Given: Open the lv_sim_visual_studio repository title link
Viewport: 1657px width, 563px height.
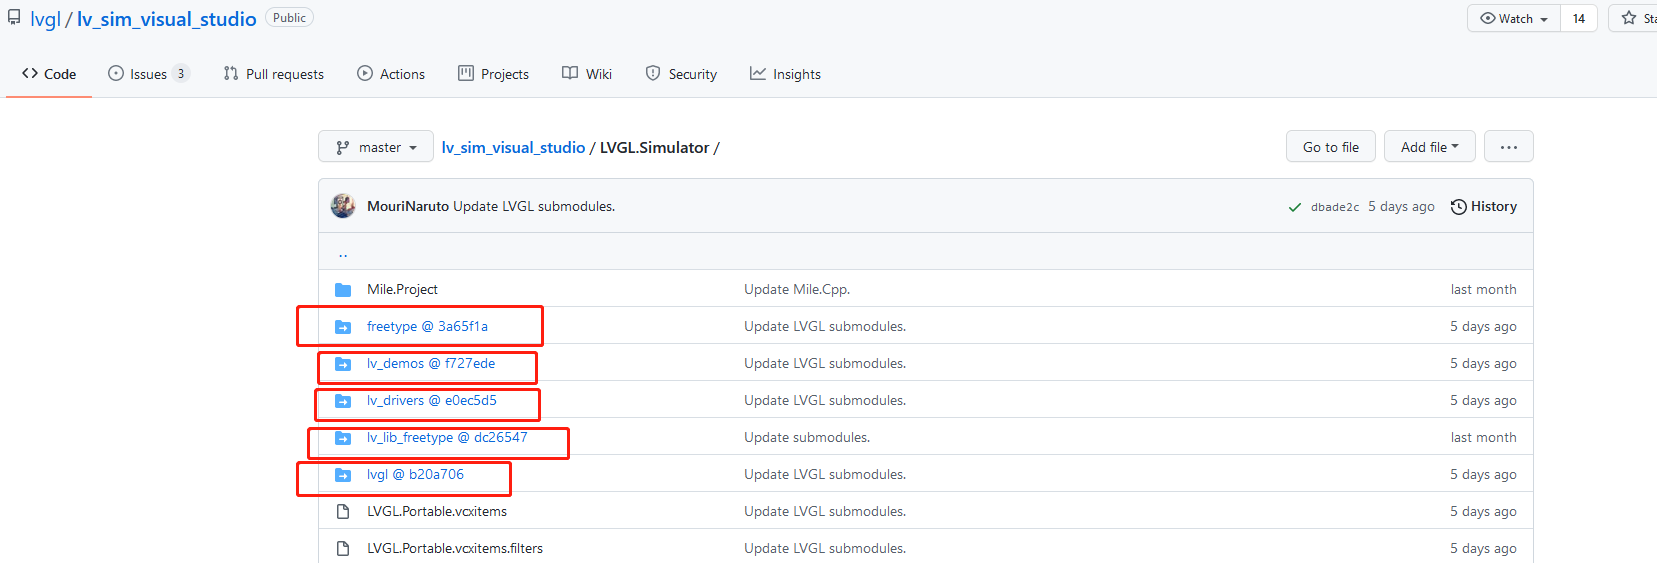Looking at the screenshot, I should (x=167, y=19).
